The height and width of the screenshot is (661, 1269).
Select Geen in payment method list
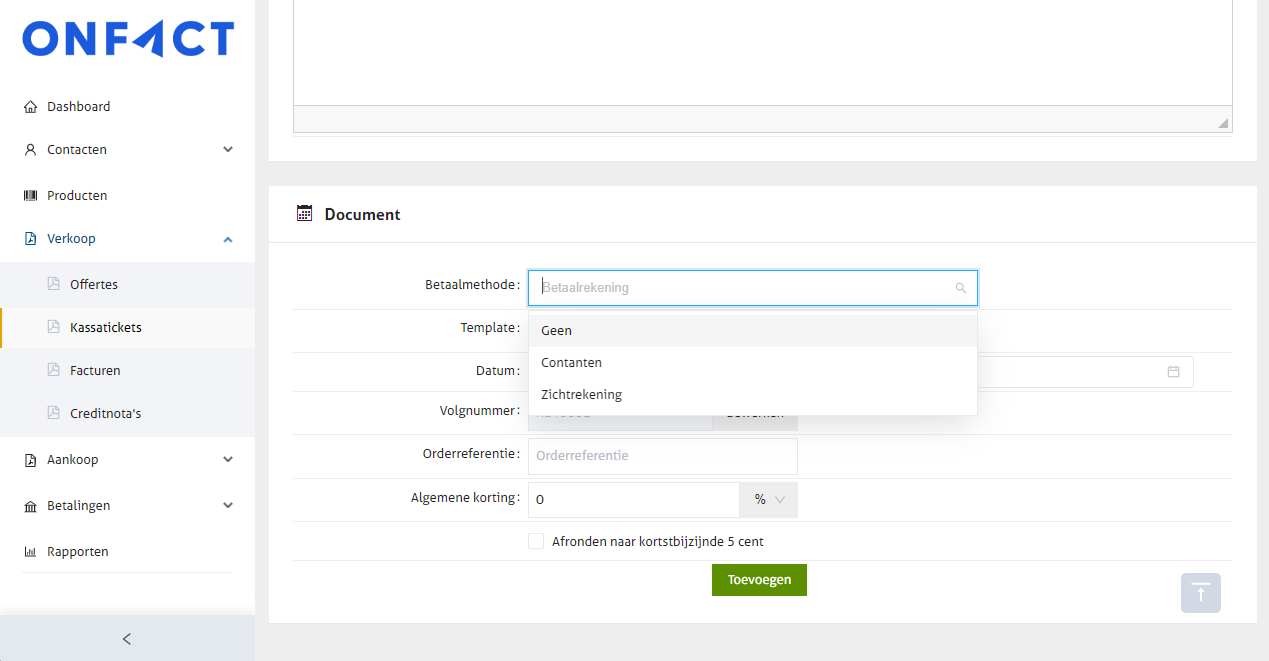tap(556, 331)
